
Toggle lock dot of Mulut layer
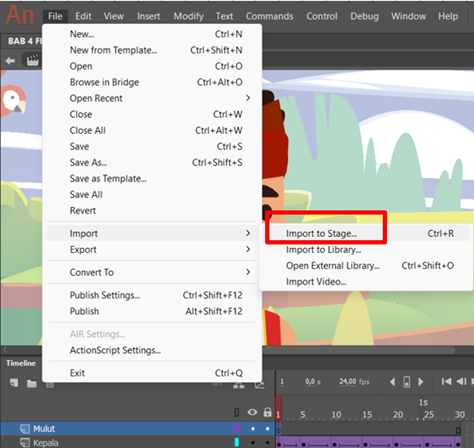pos(267,429)
